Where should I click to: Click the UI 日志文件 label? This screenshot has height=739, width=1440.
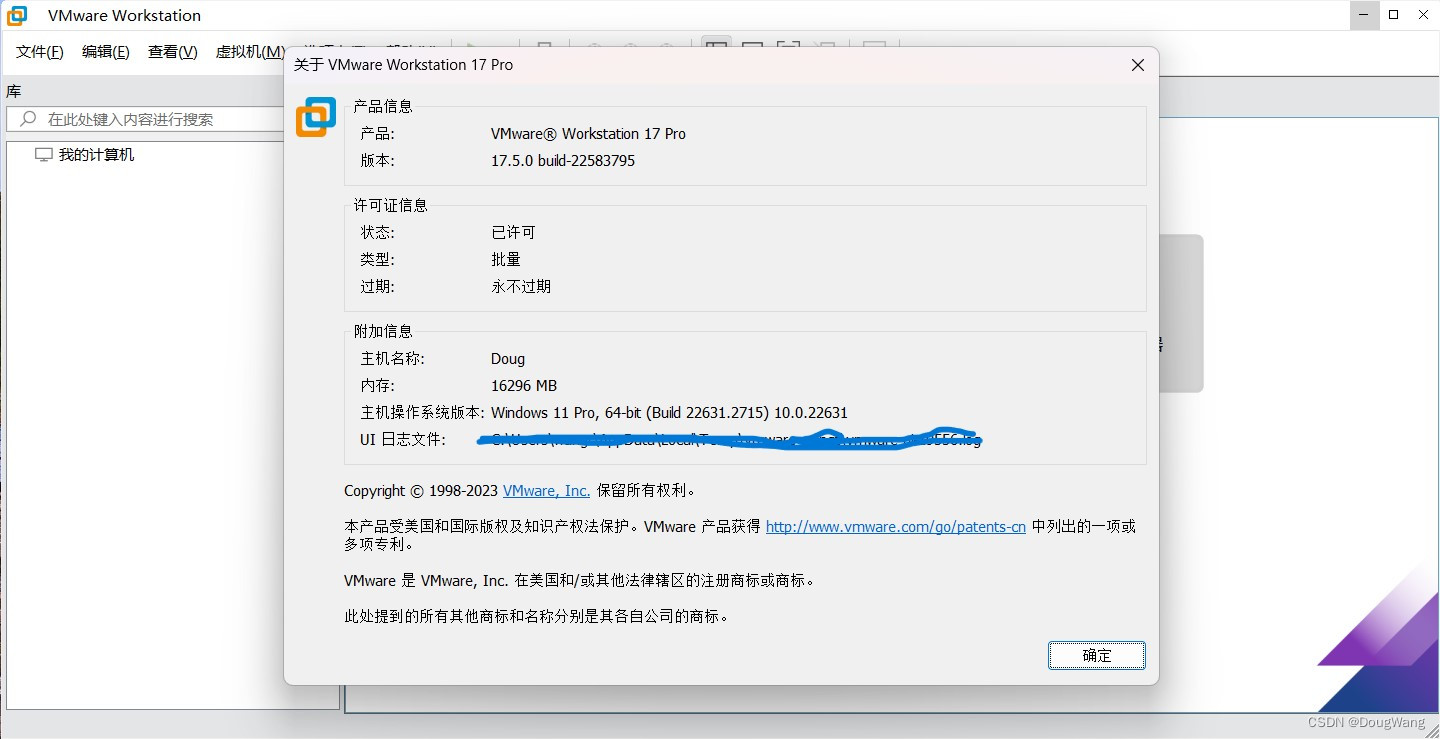(403, 440)
